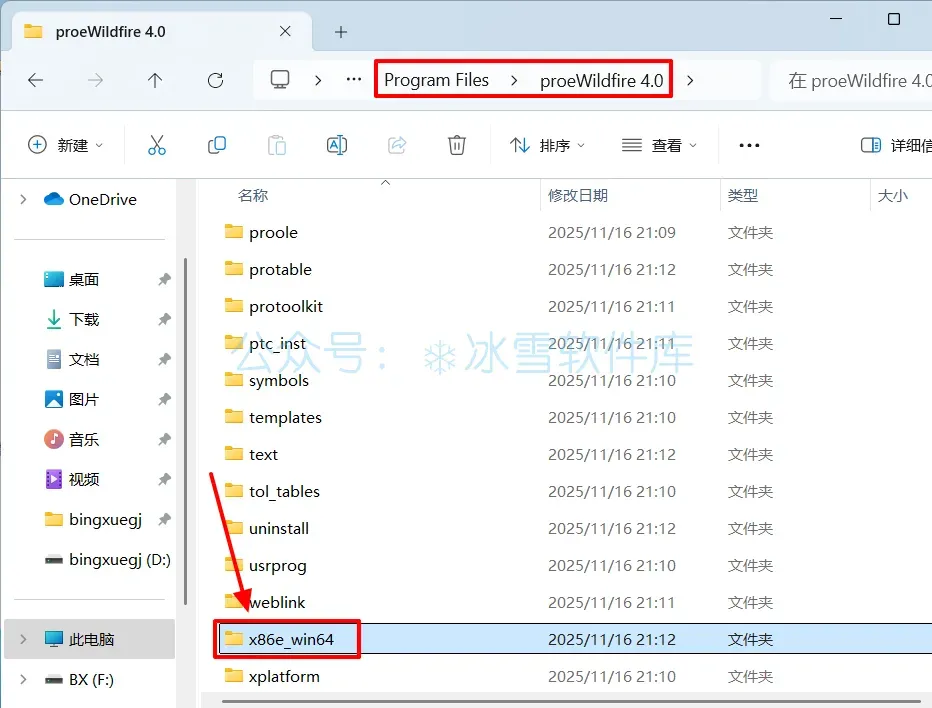Go up one folder level
Viewport: 932px width, 708px height.
pyautogui.click(x=155, y=80)
